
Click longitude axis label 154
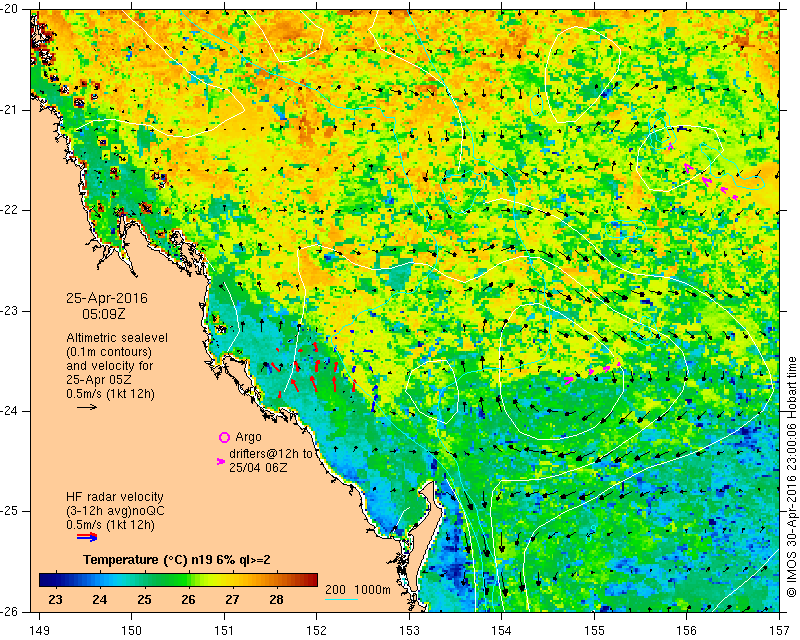tap(502, 631)
